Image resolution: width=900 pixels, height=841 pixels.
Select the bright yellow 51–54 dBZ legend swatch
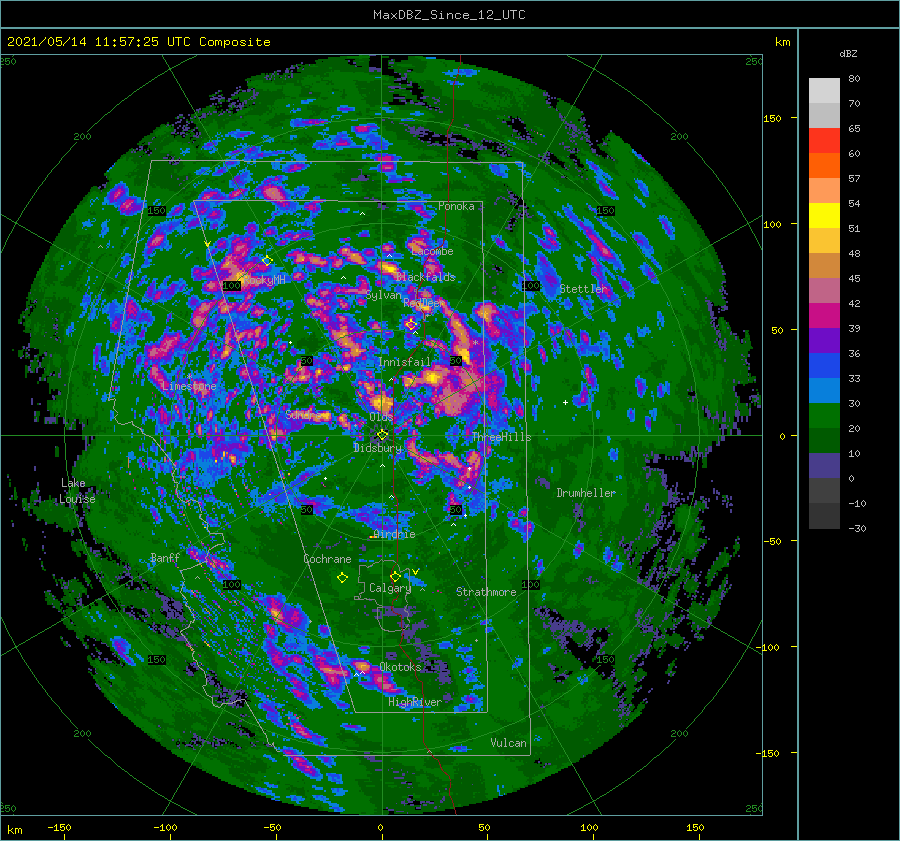pyautogui.click(x=824, y=216)
